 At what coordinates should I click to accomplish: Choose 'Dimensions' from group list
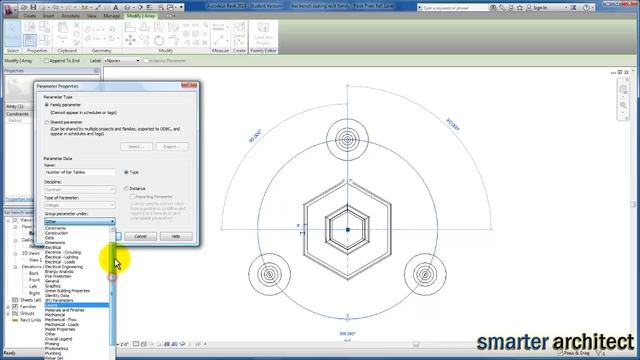point(55,243)
